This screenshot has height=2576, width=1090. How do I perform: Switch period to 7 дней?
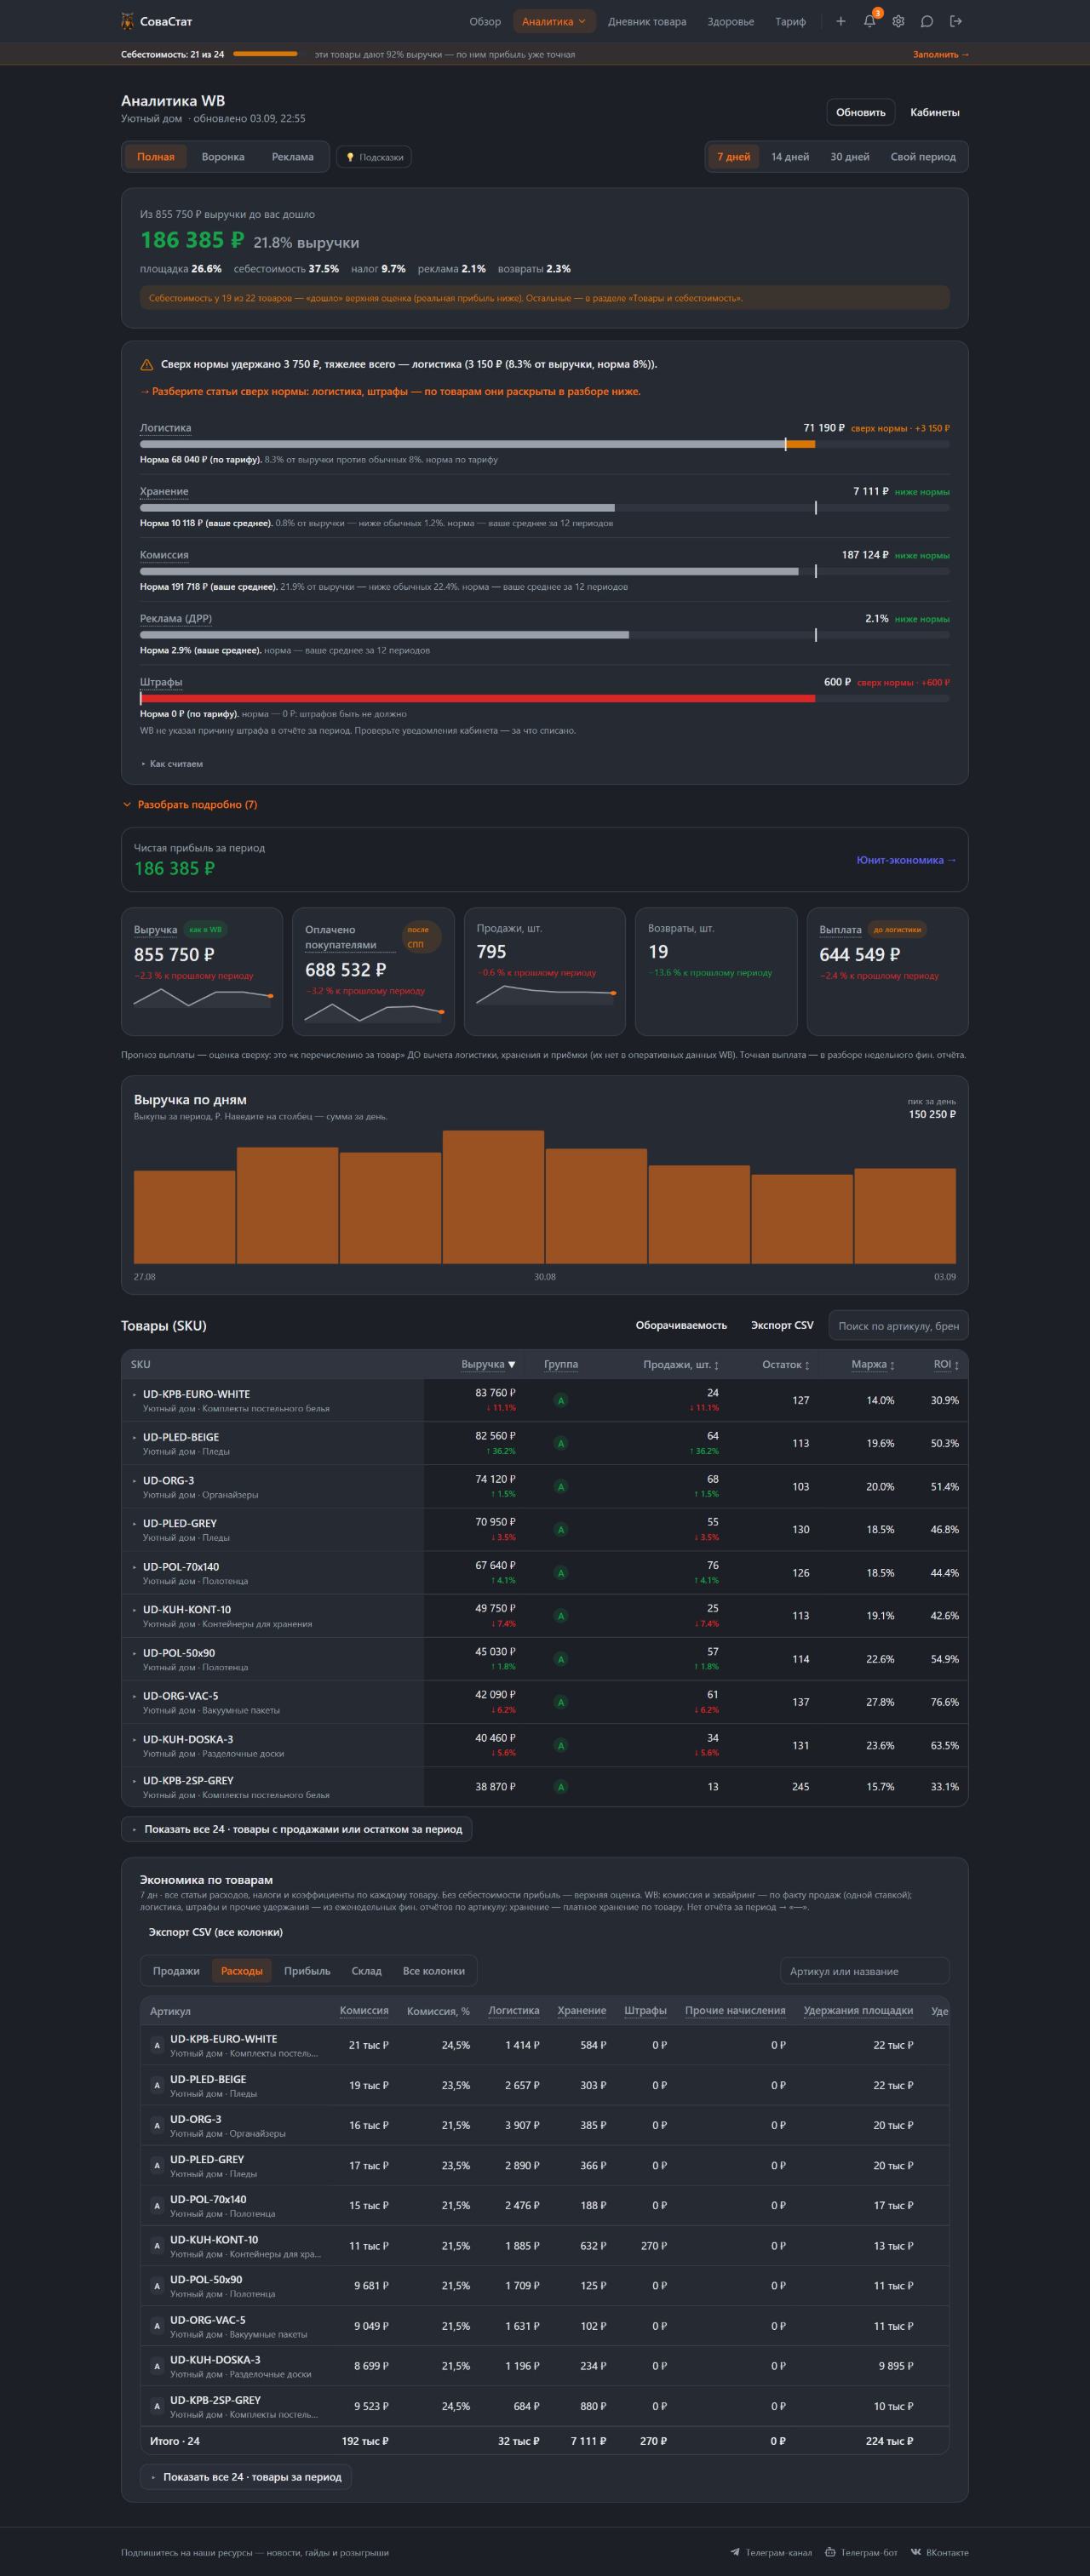pyautogui.click(x=734, y=157)
